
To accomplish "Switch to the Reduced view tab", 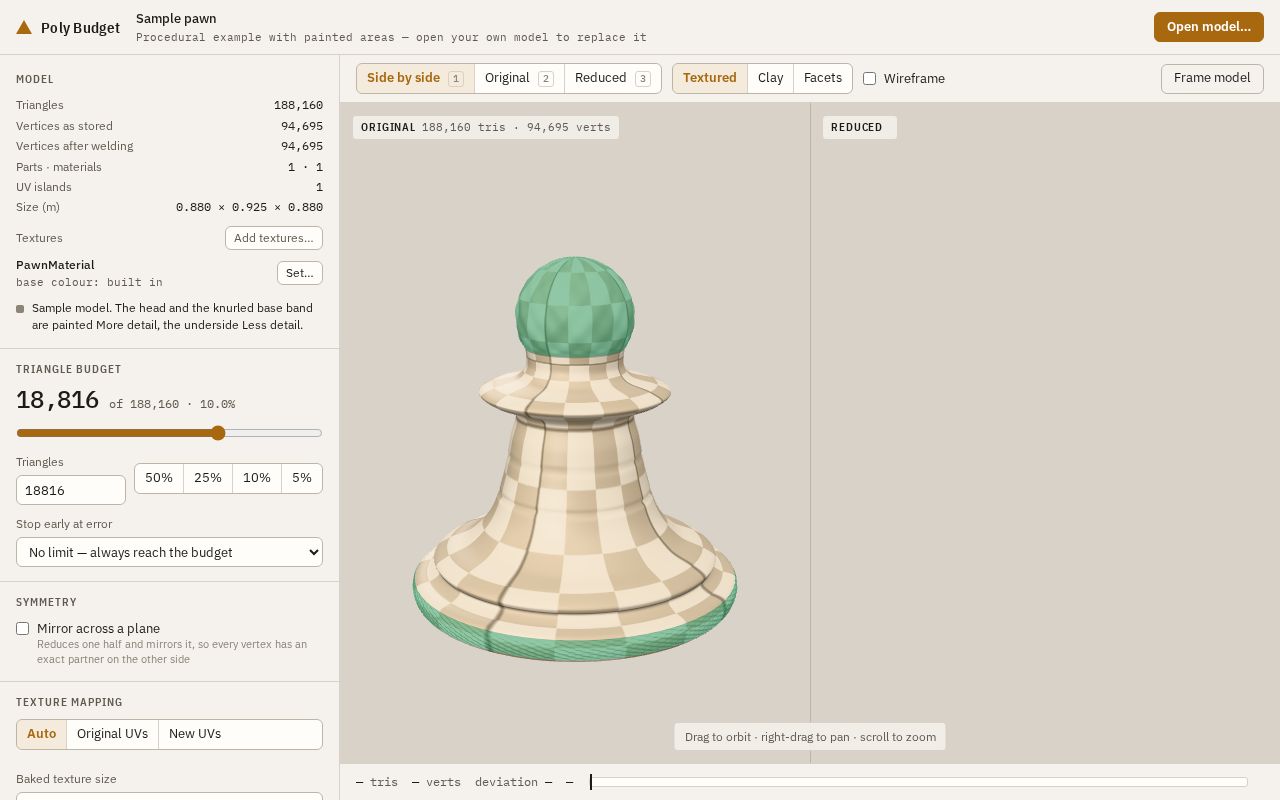I will [613, 78].
